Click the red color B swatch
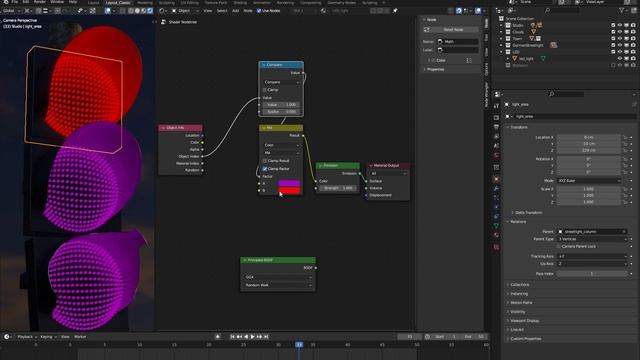This screenshot has height=360, width=640. coord(289,190)
